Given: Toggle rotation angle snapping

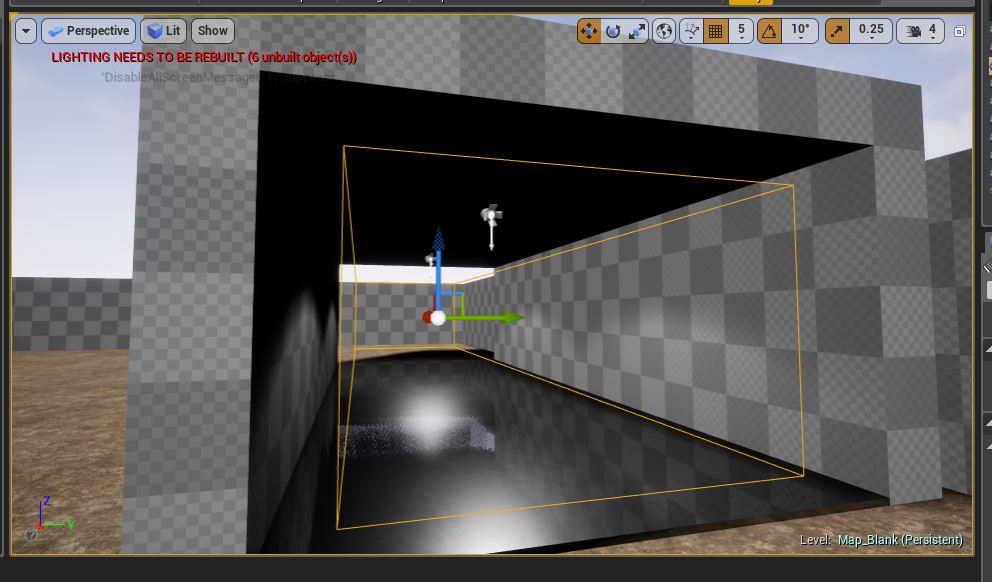Looking at the screenshot, I should 769,31.
